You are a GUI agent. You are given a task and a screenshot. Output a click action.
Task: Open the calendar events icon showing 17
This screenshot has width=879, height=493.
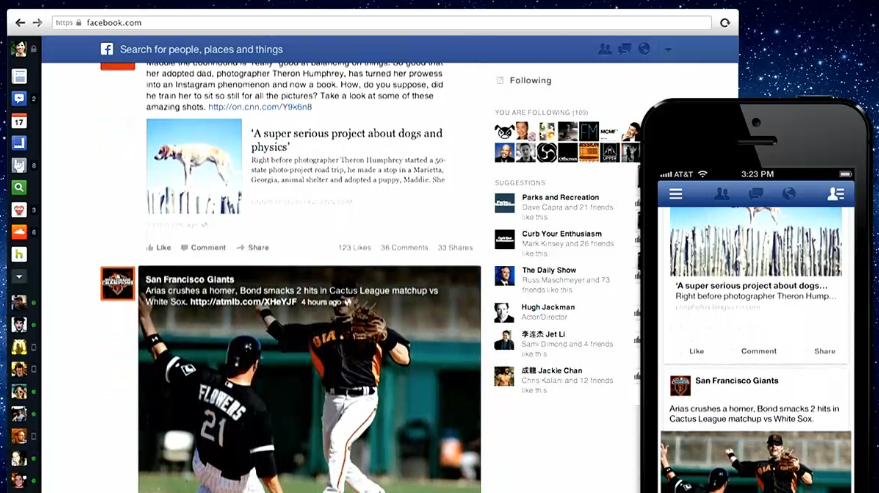pos(19,121)
